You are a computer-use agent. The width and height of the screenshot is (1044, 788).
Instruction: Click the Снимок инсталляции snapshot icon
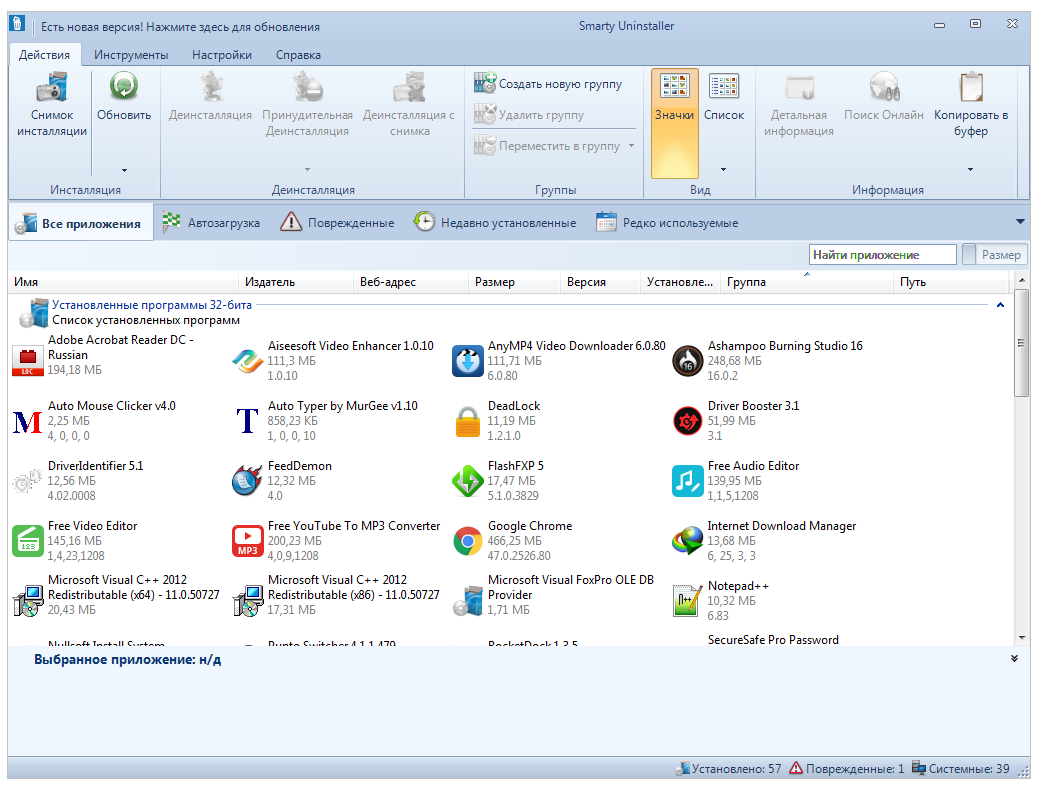51,88
